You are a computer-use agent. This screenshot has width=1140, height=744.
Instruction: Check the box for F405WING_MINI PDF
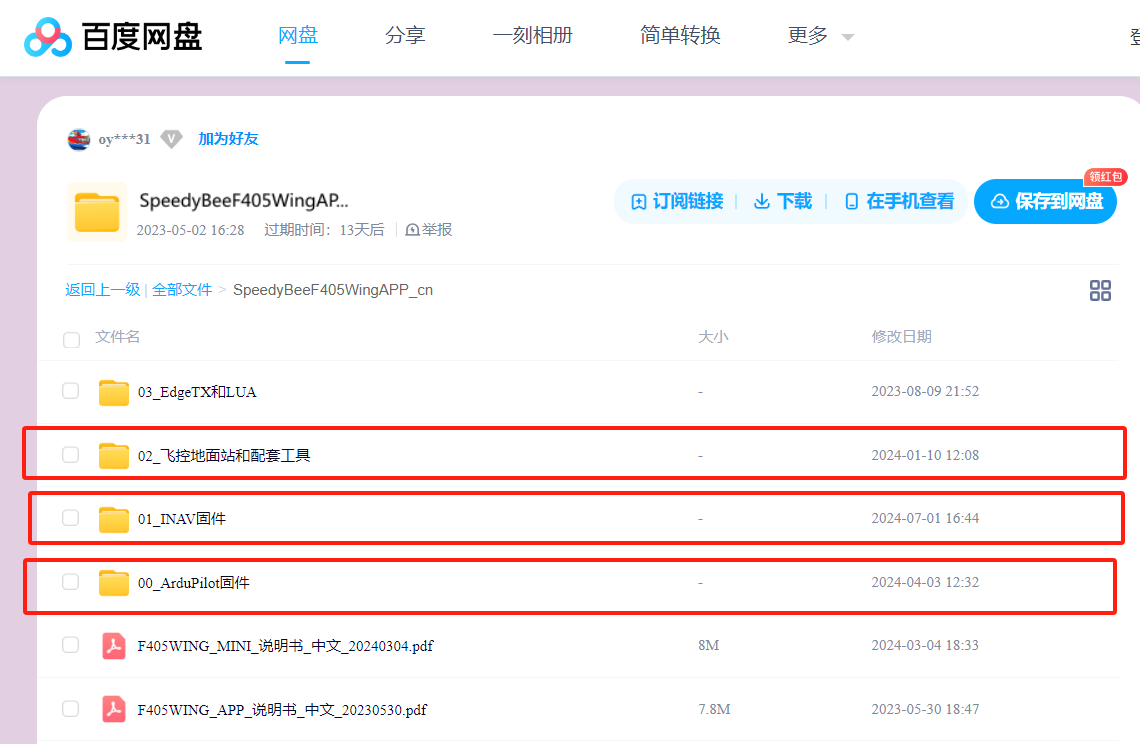pos(71,645)
